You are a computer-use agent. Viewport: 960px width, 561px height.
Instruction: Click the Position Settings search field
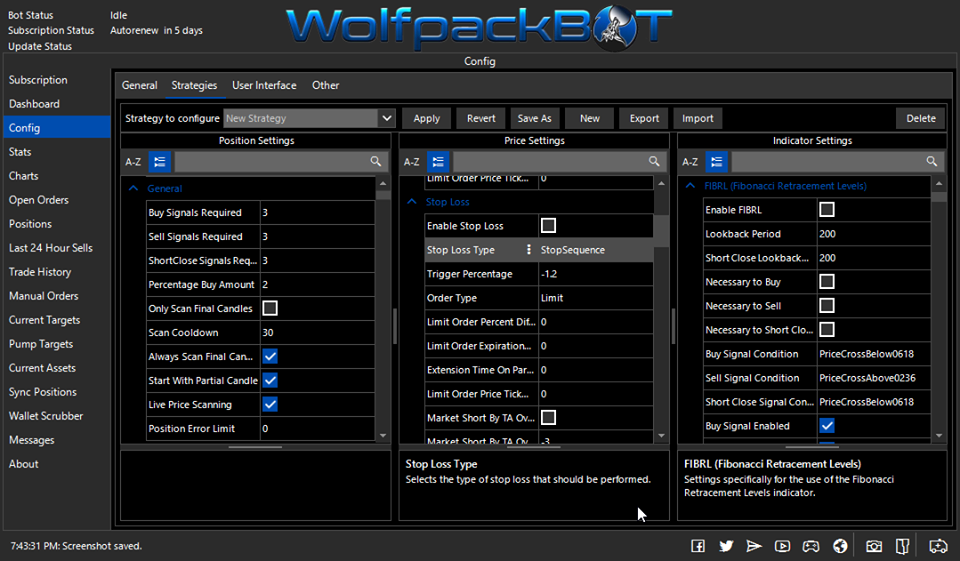click(272, 162)
